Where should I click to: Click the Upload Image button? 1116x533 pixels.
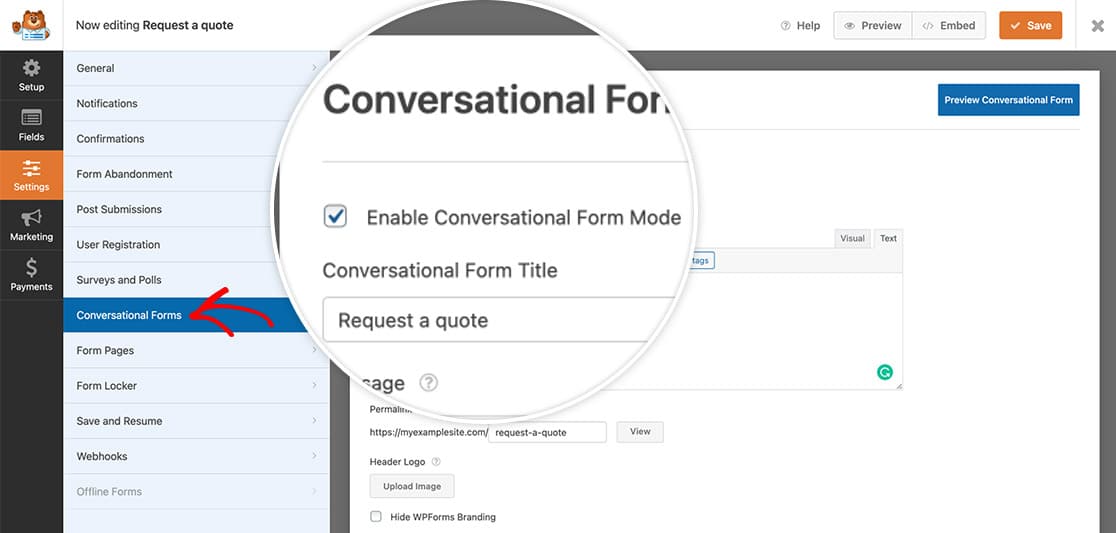(412, 487)
